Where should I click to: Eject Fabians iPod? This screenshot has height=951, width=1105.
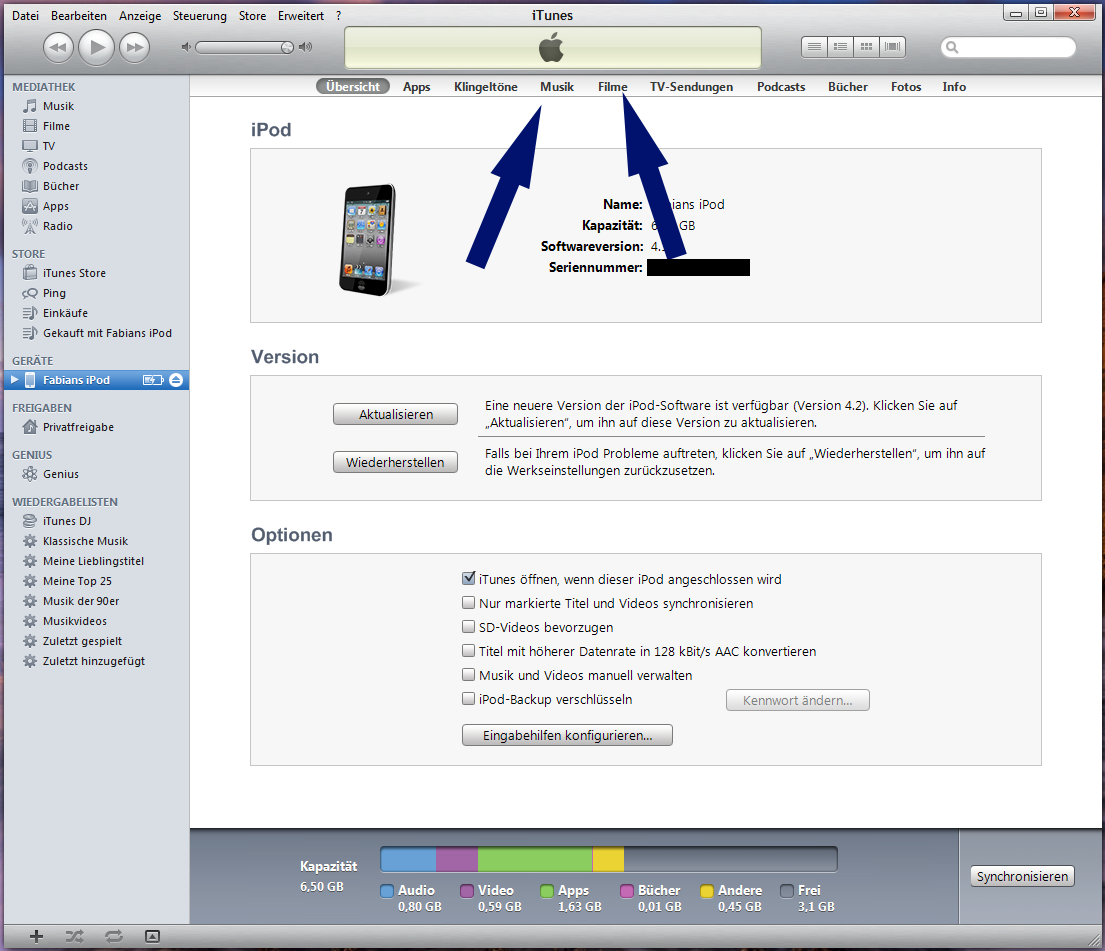coord(176,380)
